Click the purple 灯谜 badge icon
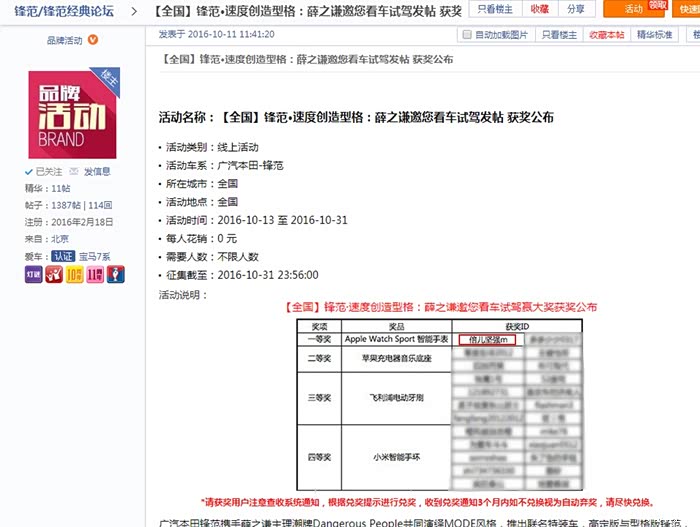The width and height of the screenshot is (700, 527). click(x=33, y=273)
